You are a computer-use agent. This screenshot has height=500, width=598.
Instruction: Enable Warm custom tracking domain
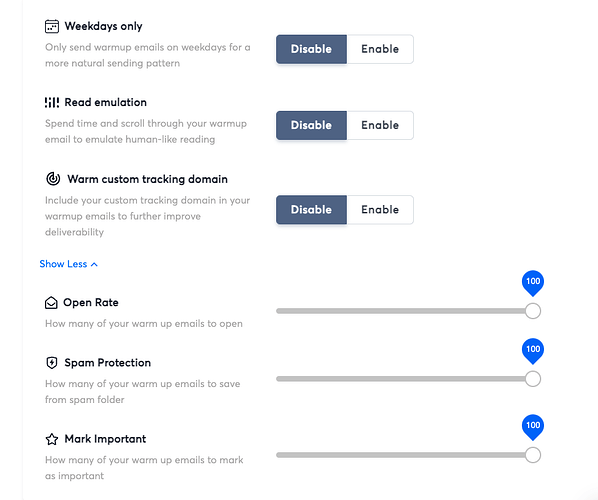pyautogui.click(x=380, y=210)
